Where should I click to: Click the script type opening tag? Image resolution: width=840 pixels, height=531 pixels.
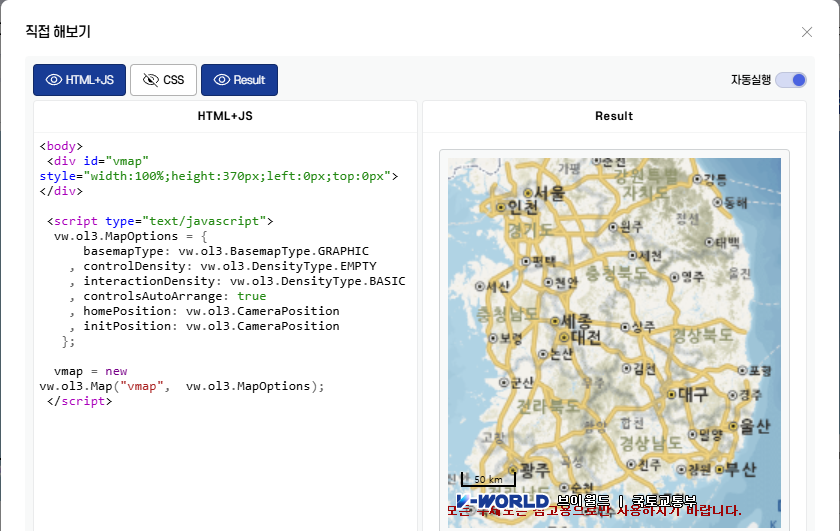[160, 221]
